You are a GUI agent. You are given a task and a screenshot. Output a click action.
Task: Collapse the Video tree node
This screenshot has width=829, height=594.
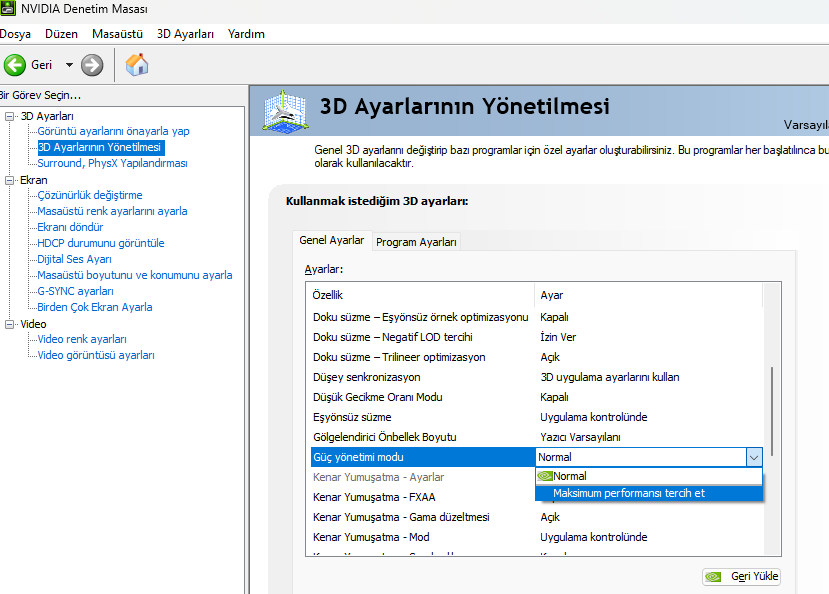pyautogui.click(x=10, y=324)
